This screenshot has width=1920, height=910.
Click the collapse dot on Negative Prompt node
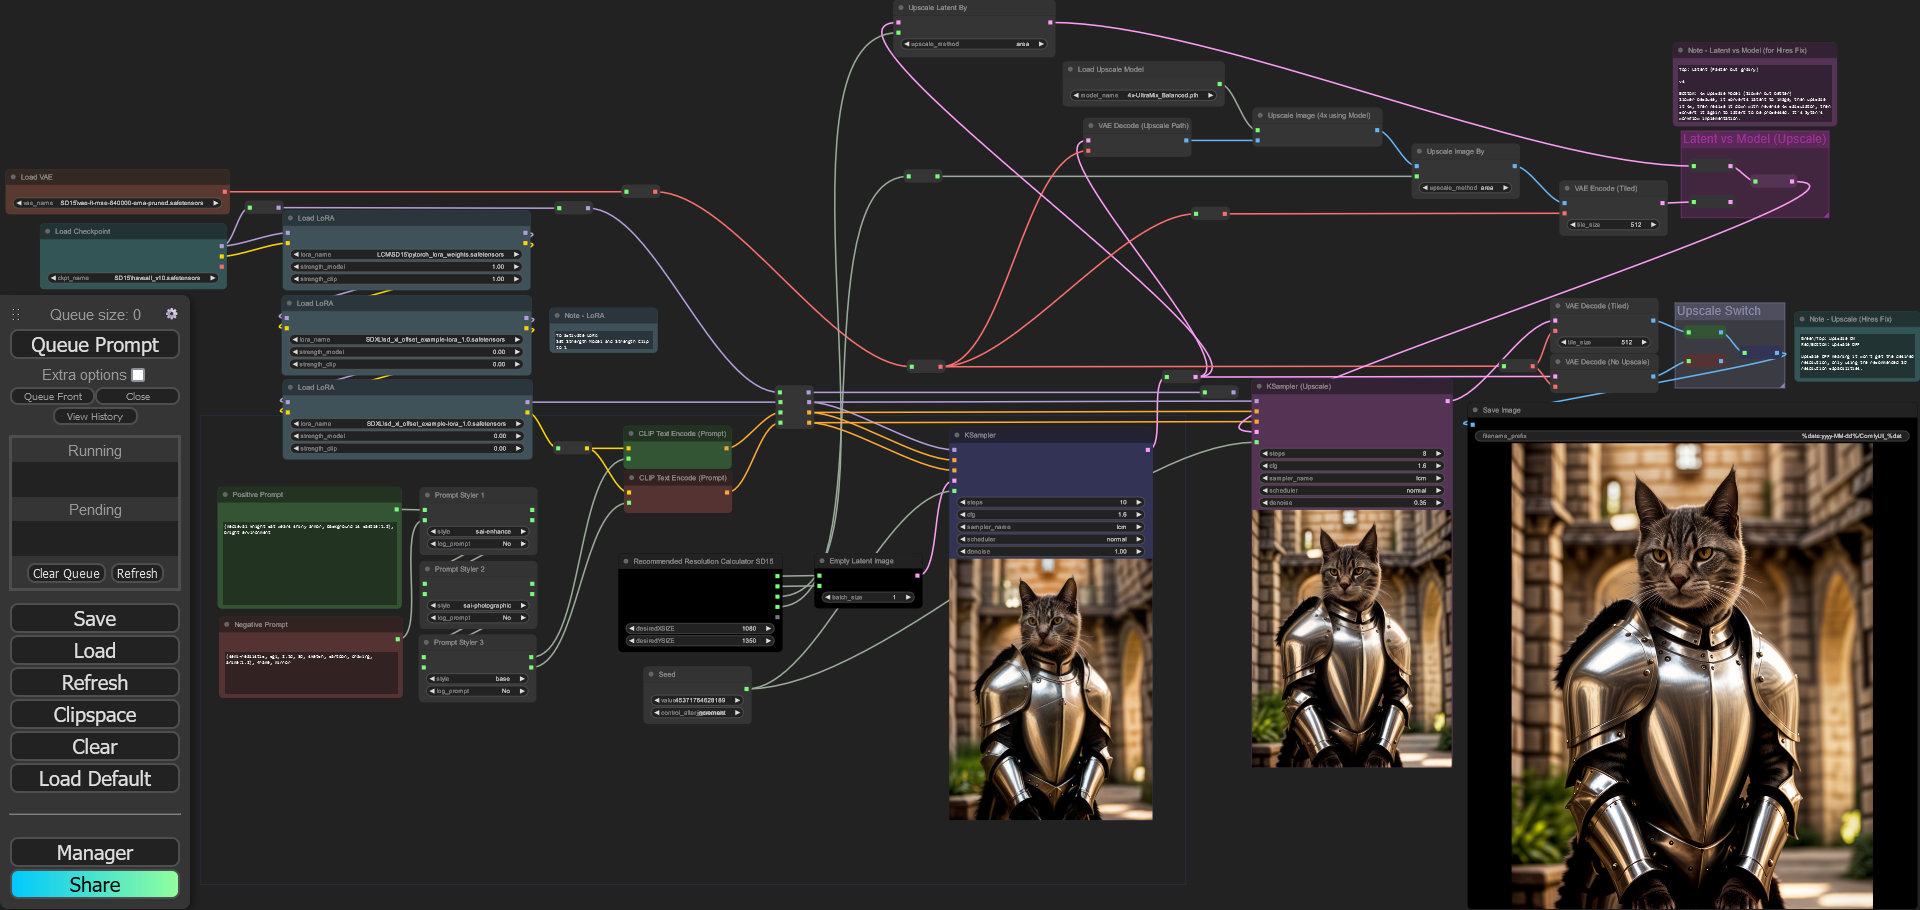227,624
